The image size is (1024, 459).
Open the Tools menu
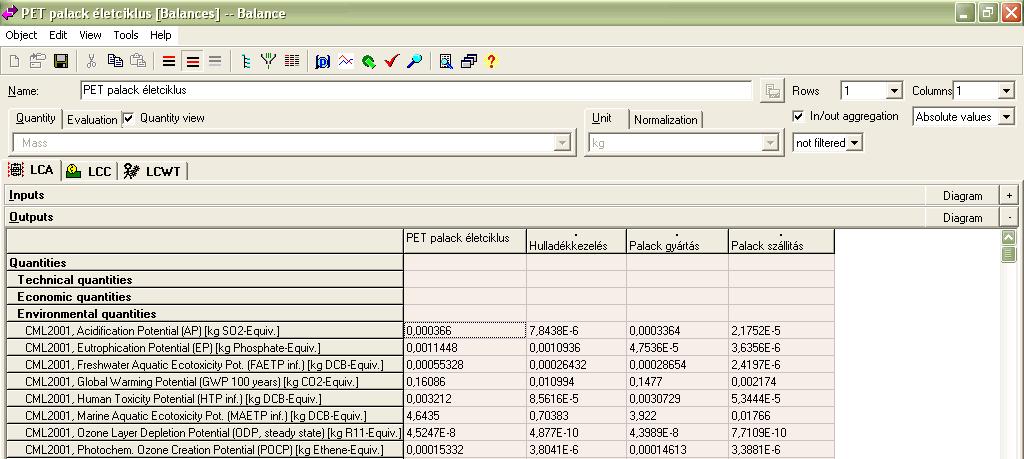(126, 35)
